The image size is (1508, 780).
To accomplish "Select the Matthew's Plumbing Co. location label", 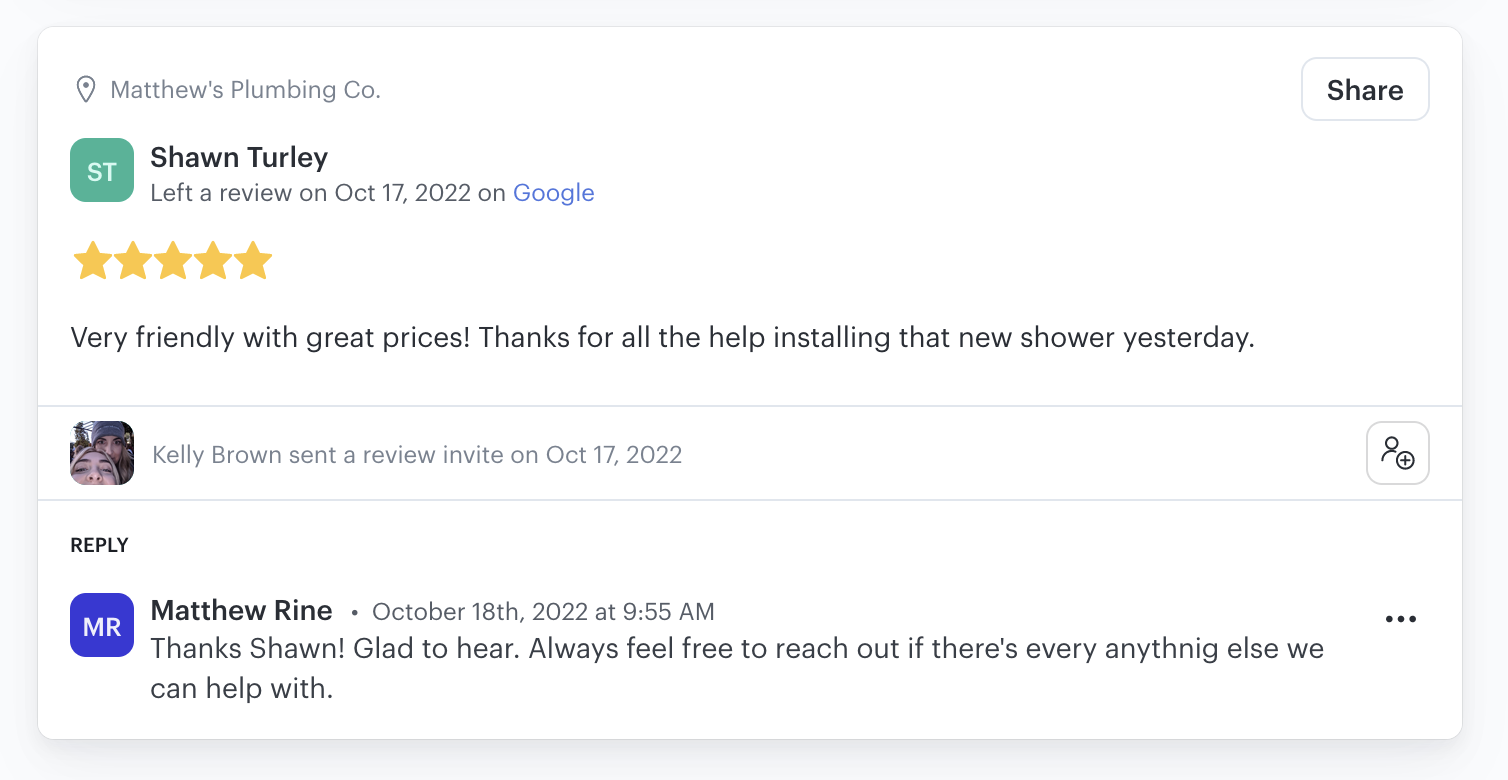I will [x=246, y=90].
